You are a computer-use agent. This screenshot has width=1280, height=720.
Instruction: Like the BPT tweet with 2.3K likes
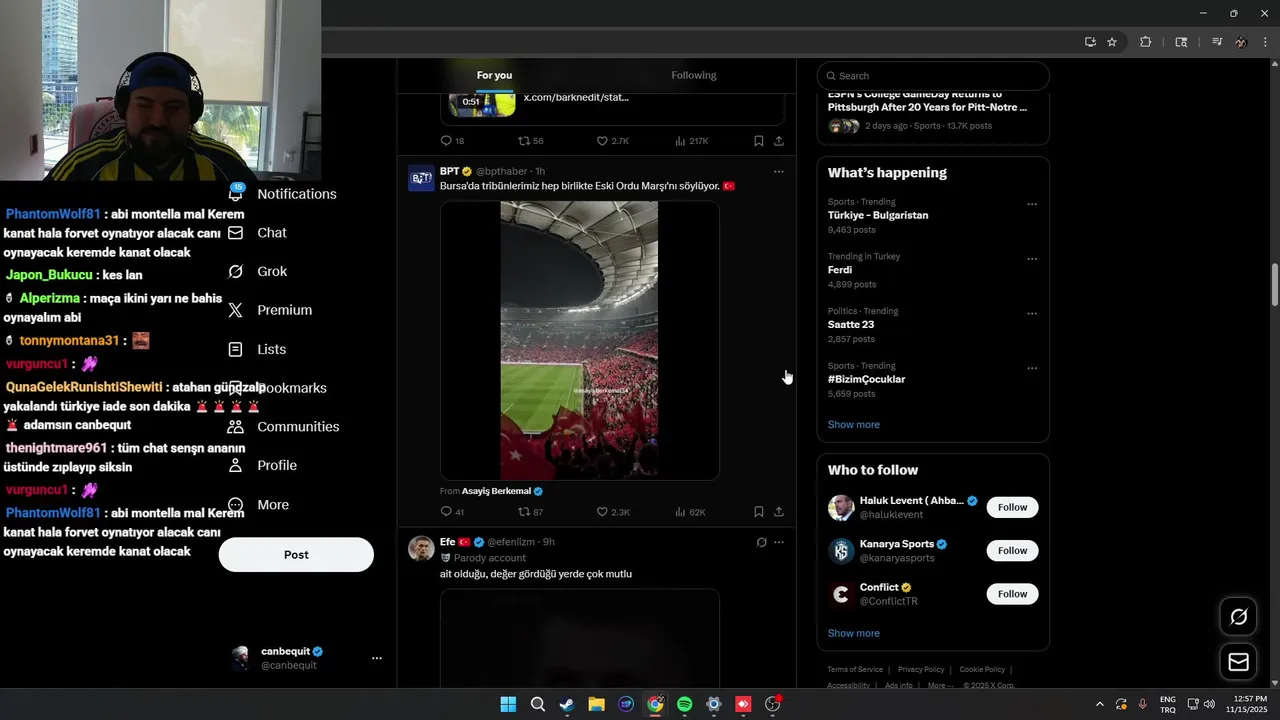[613, 512]
